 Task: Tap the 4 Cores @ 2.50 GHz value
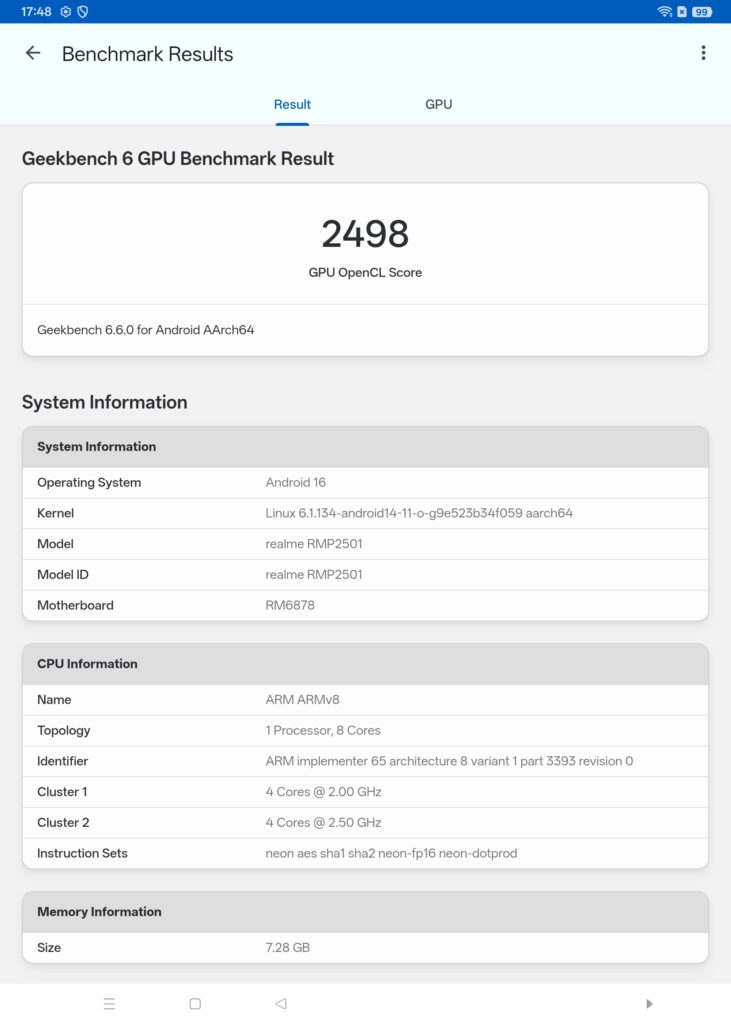[x=323, y=822]
